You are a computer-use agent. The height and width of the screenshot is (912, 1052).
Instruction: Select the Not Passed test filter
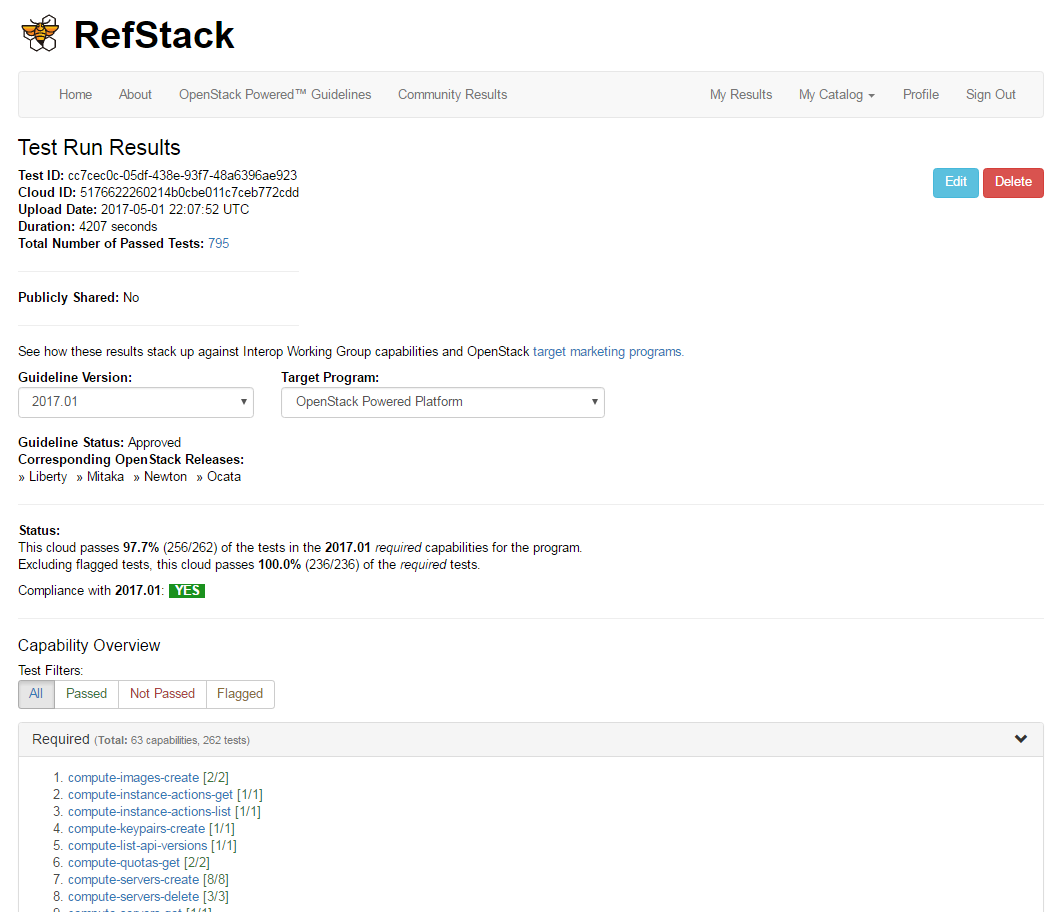click(x=162, y=694)
